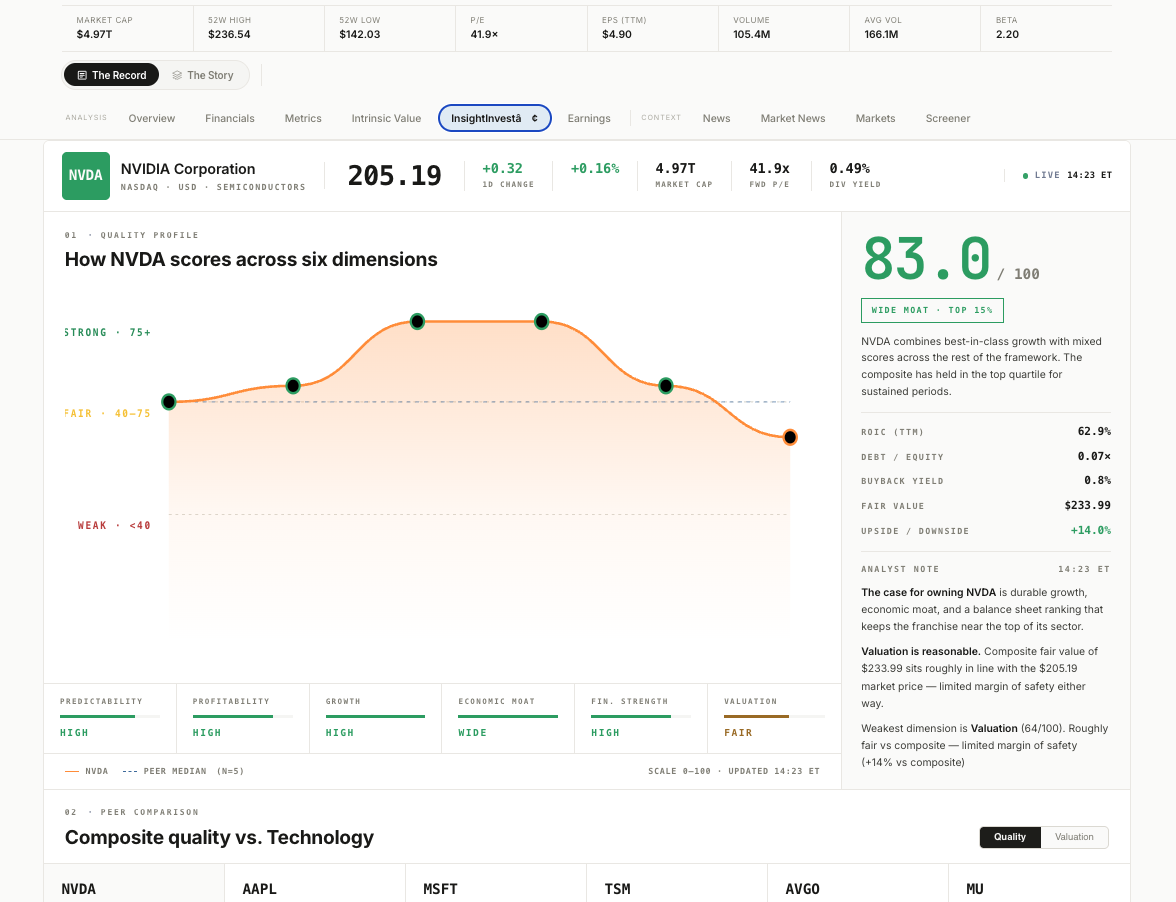Open the Intrinsic Value tab
Viewport: 1176px width, 902px height.
point(386,118)
